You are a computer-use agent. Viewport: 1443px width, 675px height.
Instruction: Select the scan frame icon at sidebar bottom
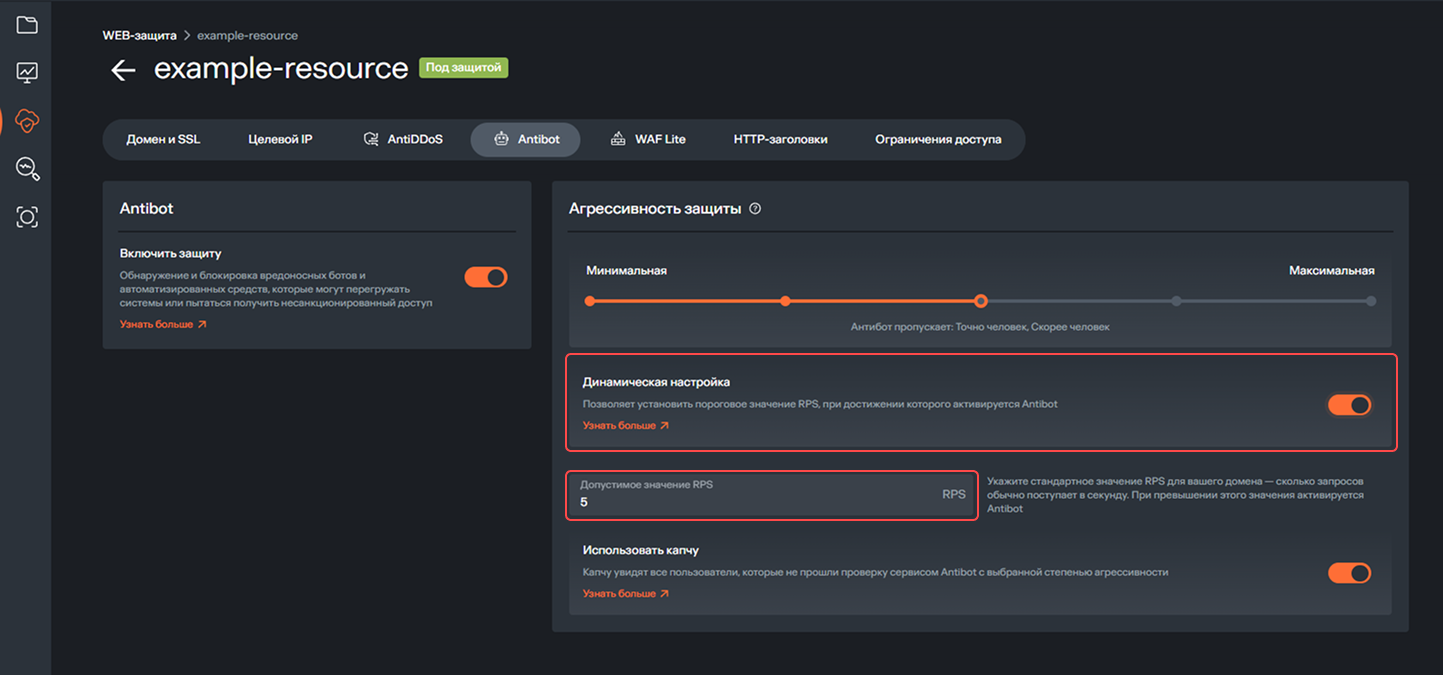point(26,216)
